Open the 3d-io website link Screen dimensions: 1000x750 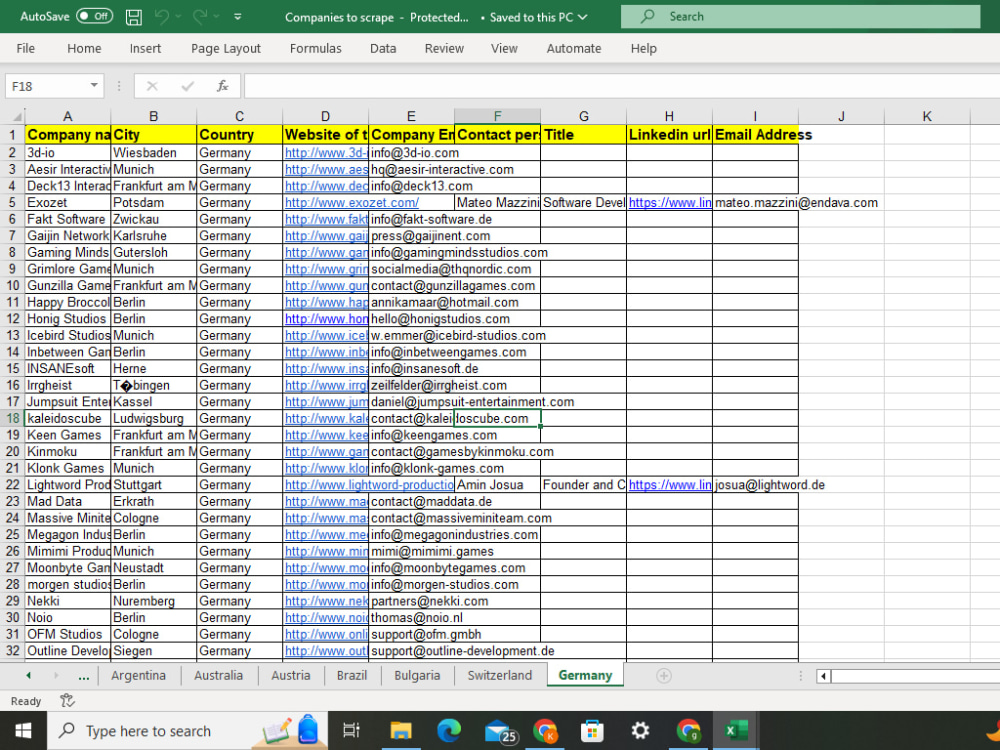point(326,153)
